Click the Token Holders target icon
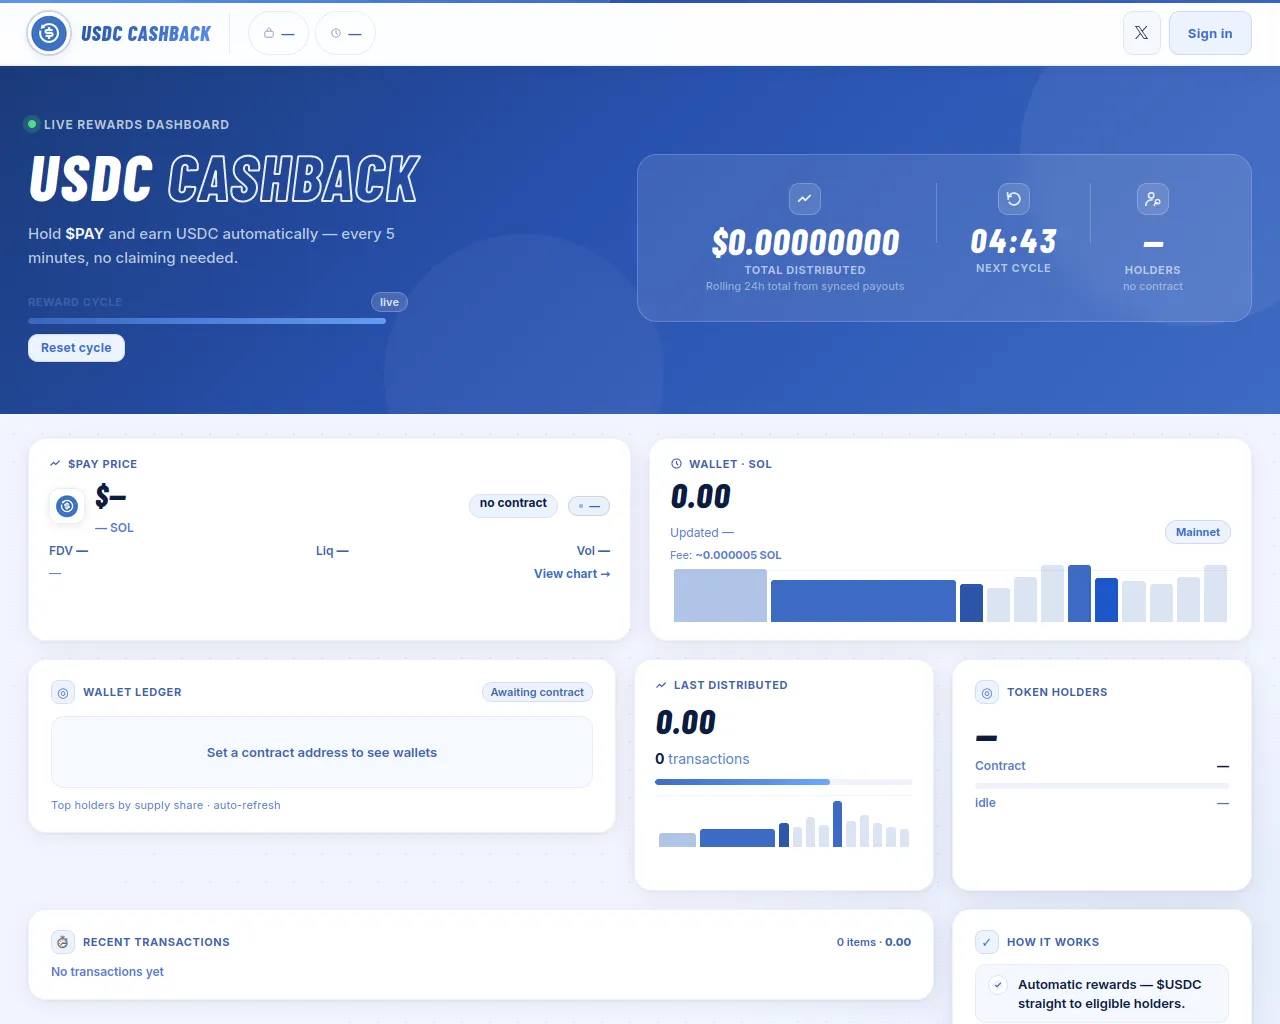This screenshot has height=1024, width=1280. [987, 692]
